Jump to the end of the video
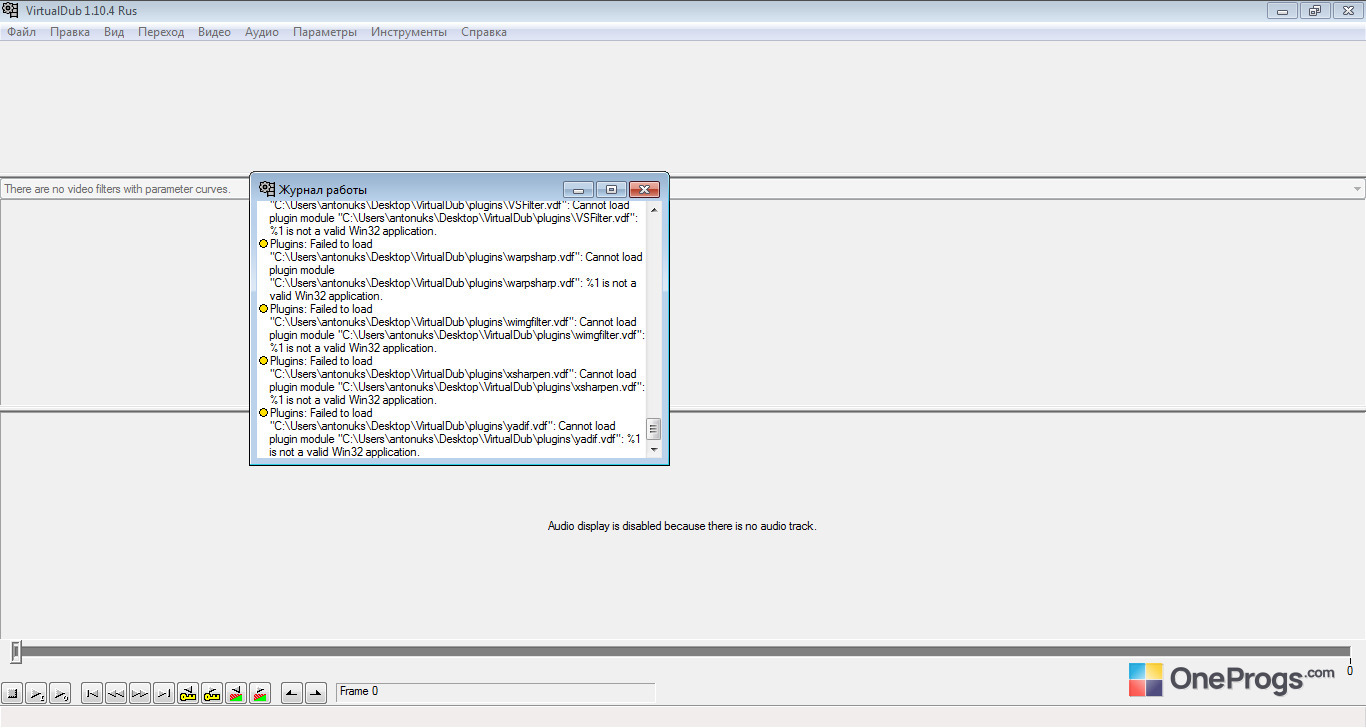 (164, 692)
